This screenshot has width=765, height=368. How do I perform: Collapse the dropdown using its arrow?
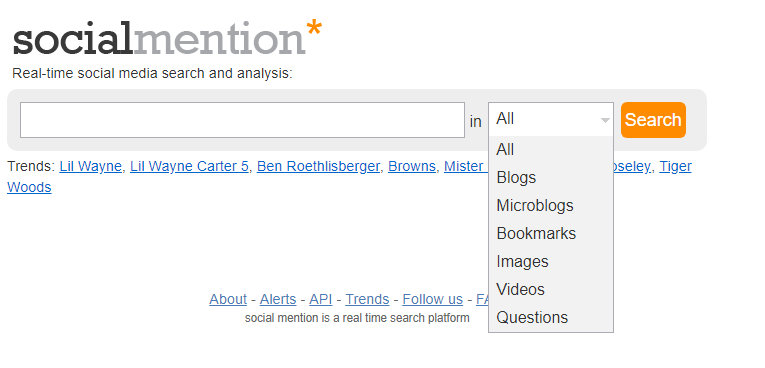pos(605,120)
